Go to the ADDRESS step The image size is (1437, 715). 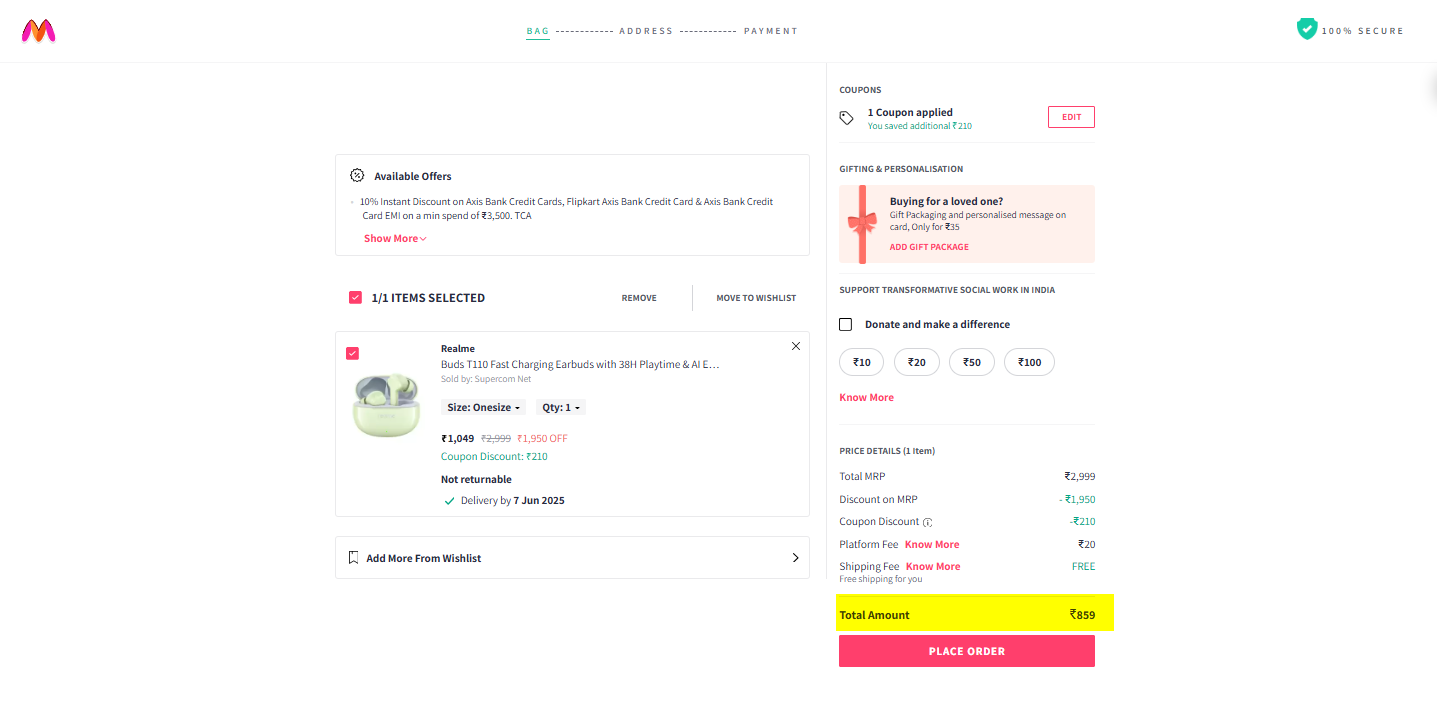pos(646,31)
